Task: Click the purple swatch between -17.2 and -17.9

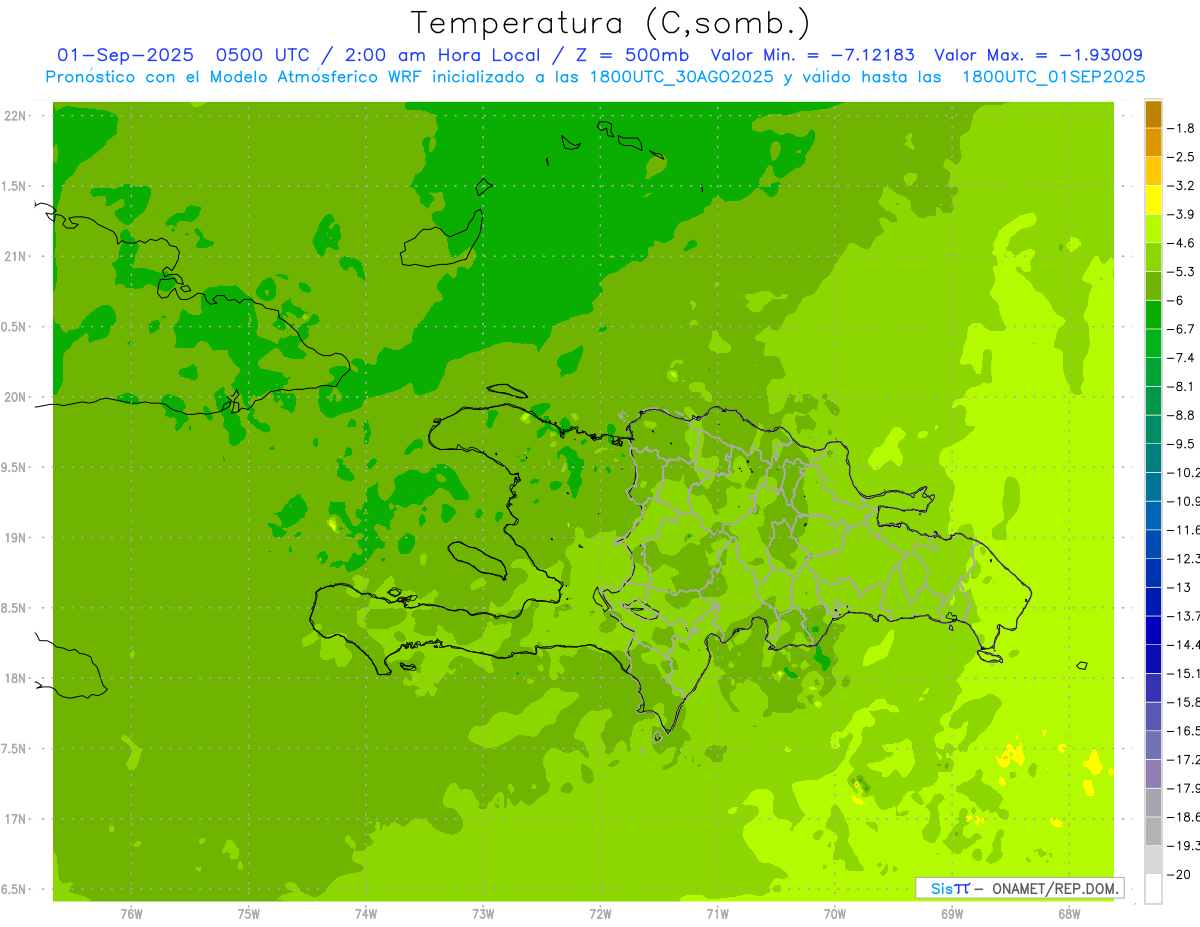Action: (1153, 773)
